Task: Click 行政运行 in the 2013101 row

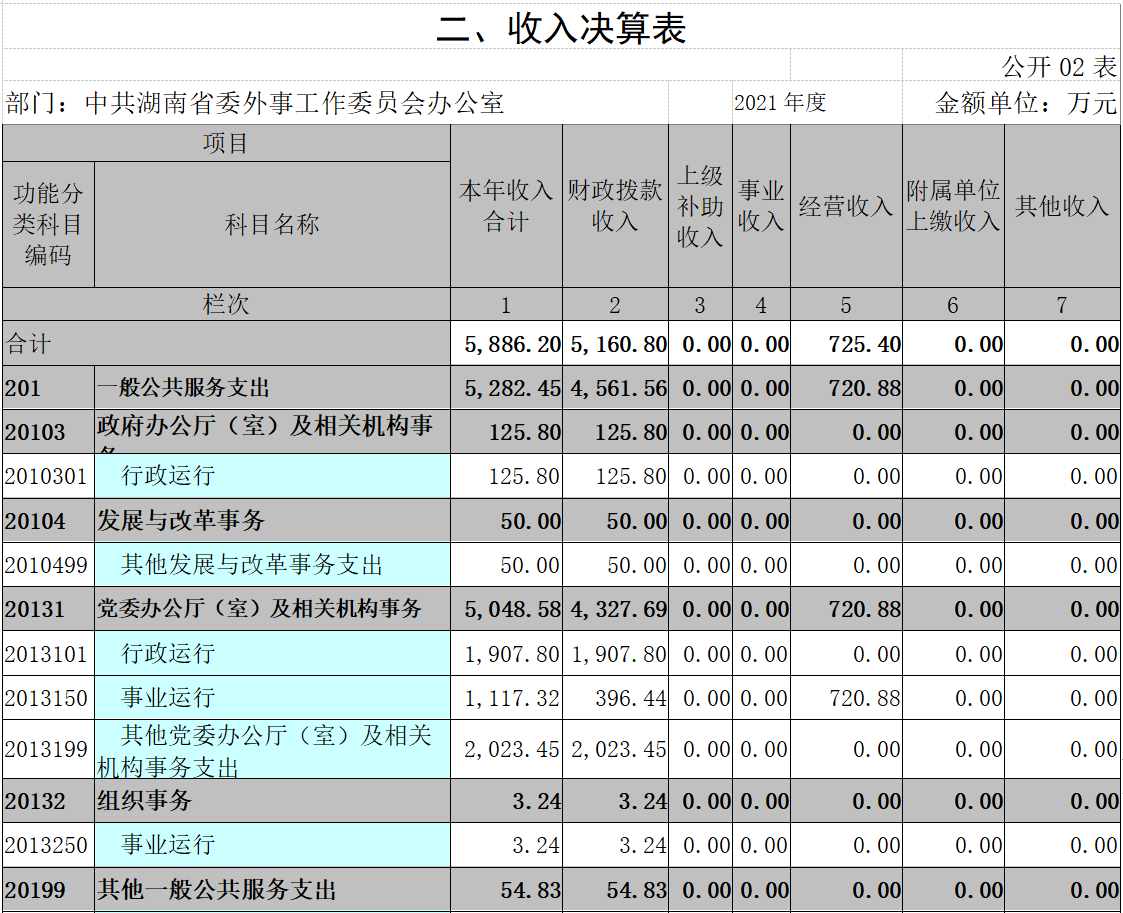Action: click(x=272, y=654)
